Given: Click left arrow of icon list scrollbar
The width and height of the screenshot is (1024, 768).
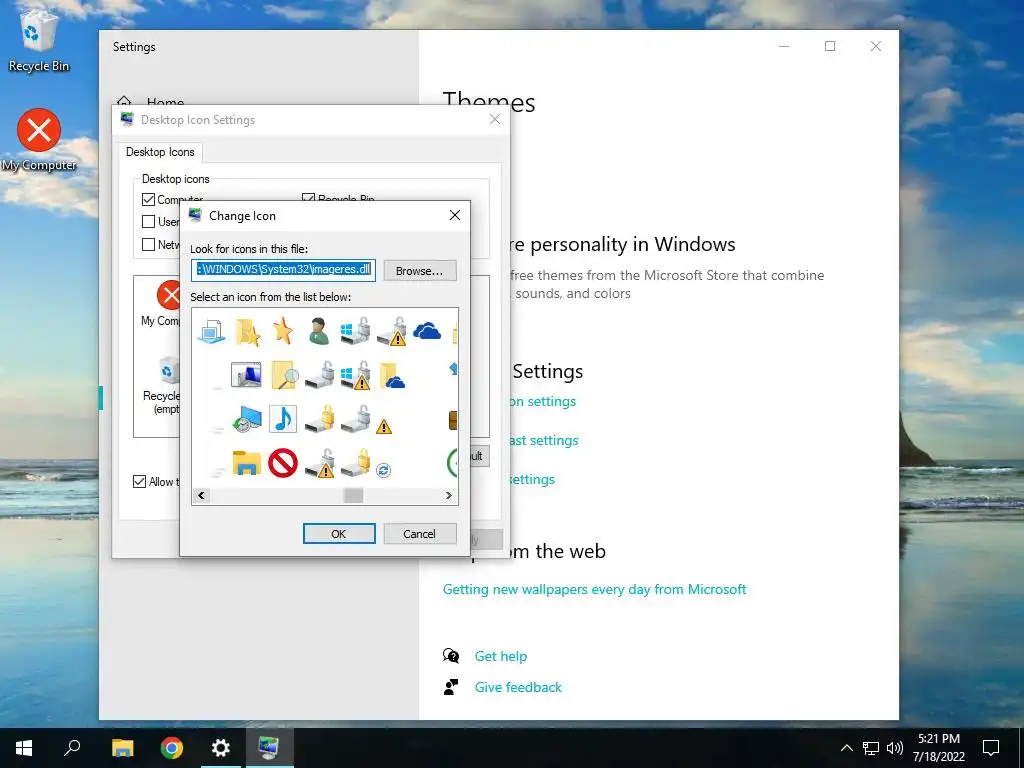Looking at the screenshot, I should pyautogui.click(x=201, y=496).
